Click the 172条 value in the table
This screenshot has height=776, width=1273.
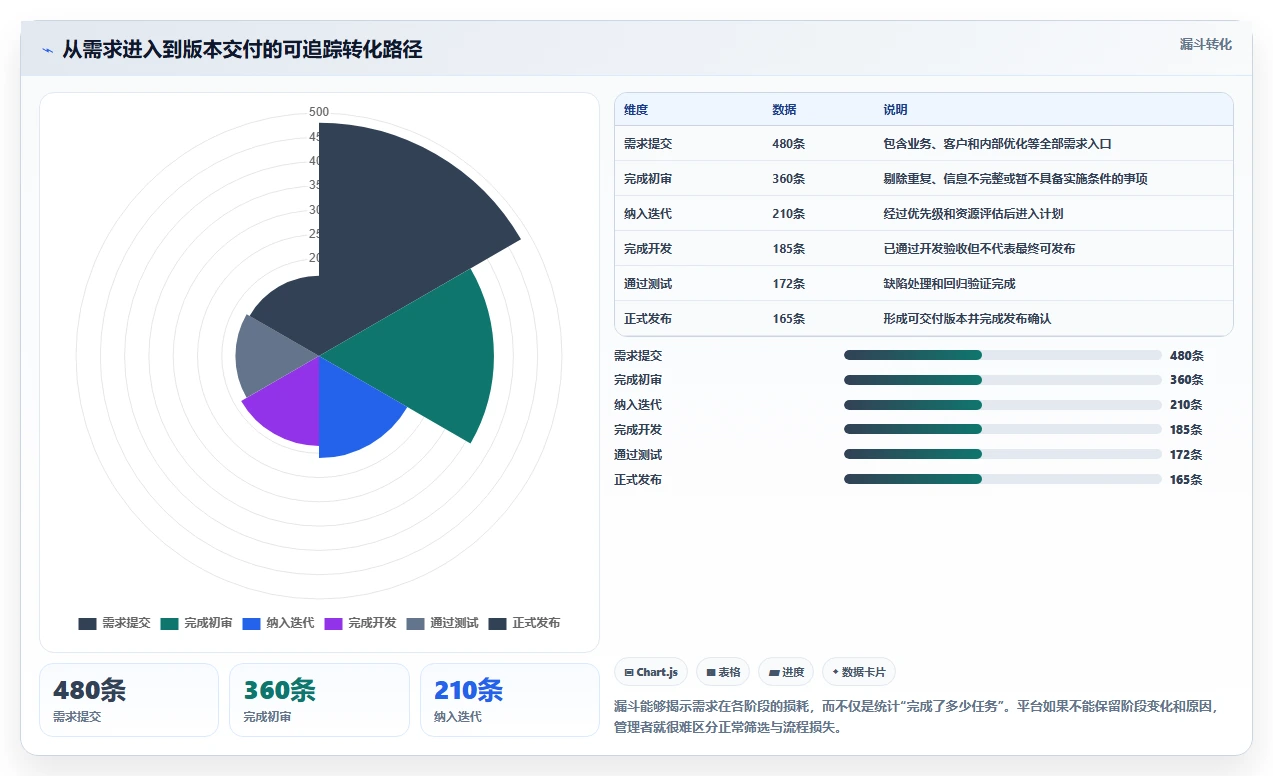pos(788,284)
